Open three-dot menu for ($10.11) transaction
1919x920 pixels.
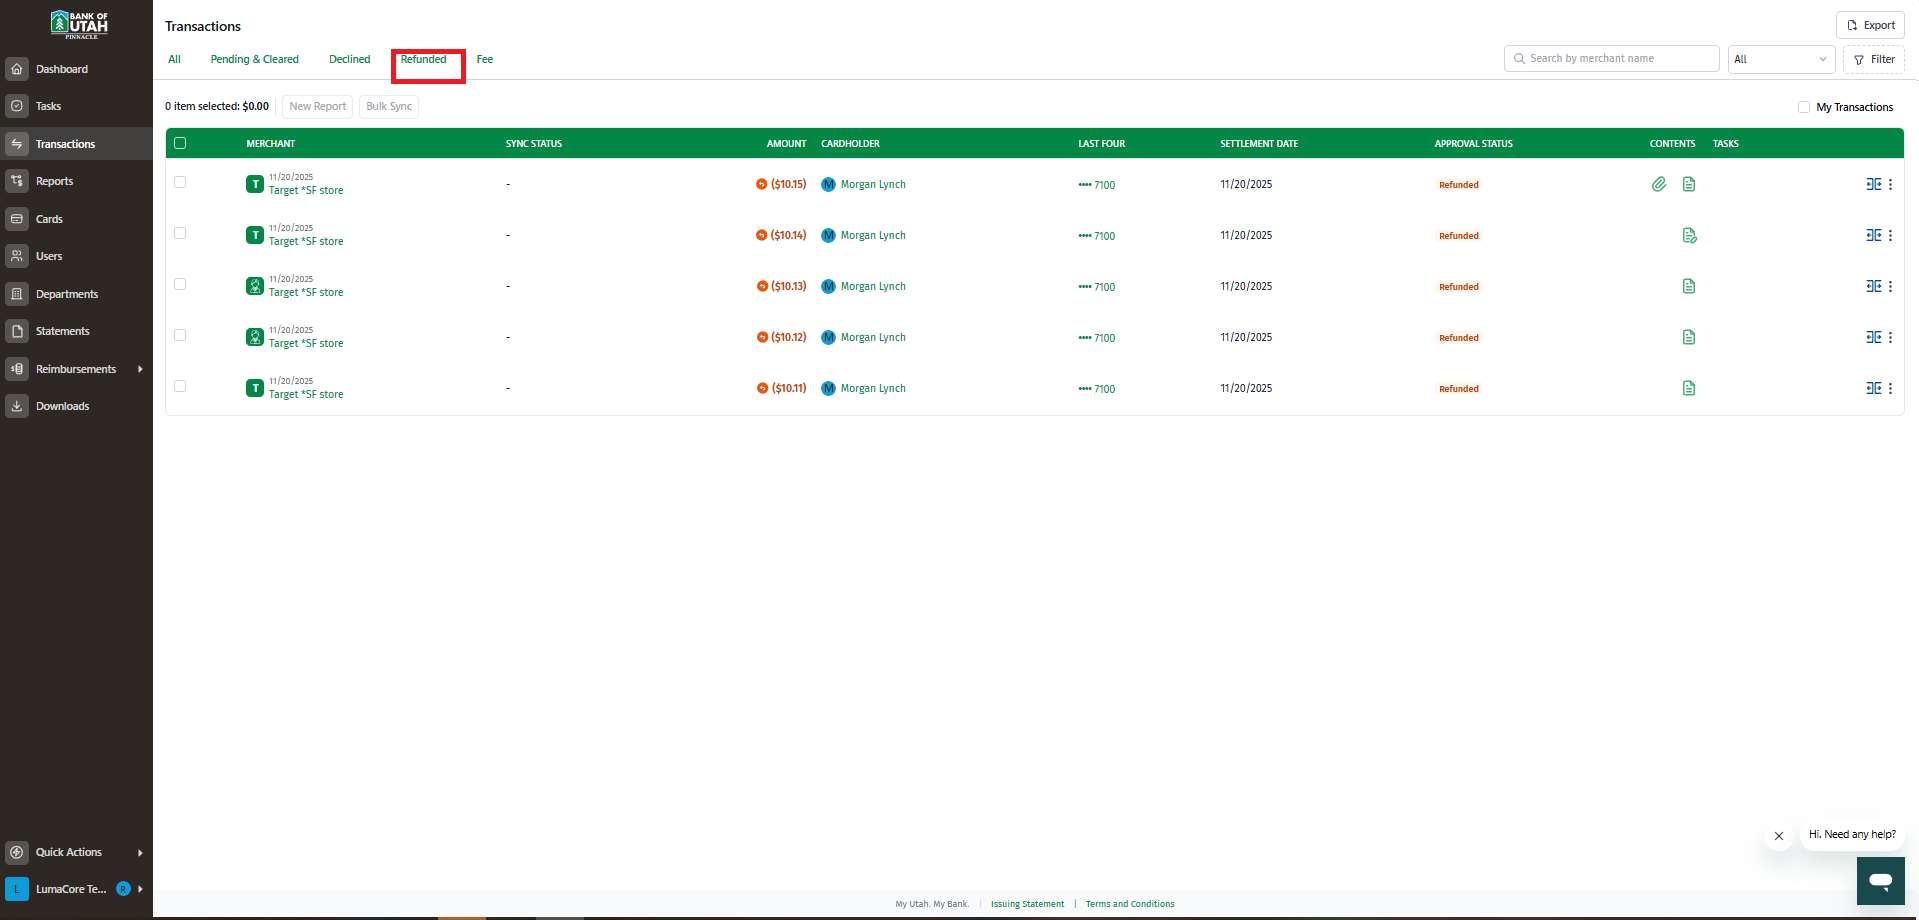(x=1890, y=388)
